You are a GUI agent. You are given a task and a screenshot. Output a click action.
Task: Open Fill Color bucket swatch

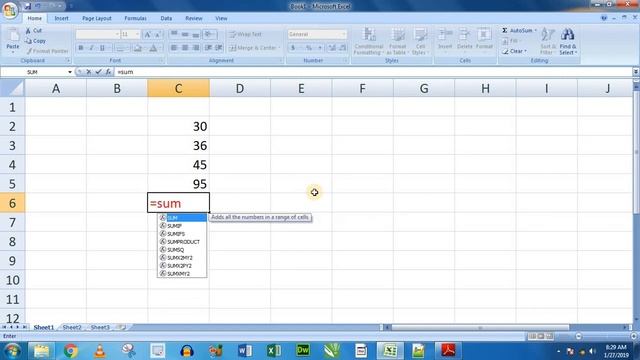[138, 48]
